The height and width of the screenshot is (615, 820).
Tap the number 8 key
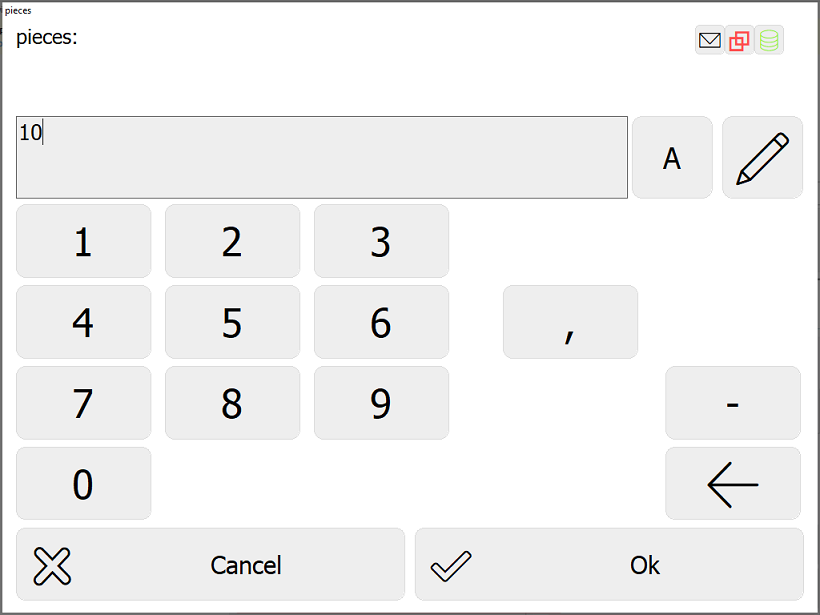pyautogui.click(x=233, y=403)
